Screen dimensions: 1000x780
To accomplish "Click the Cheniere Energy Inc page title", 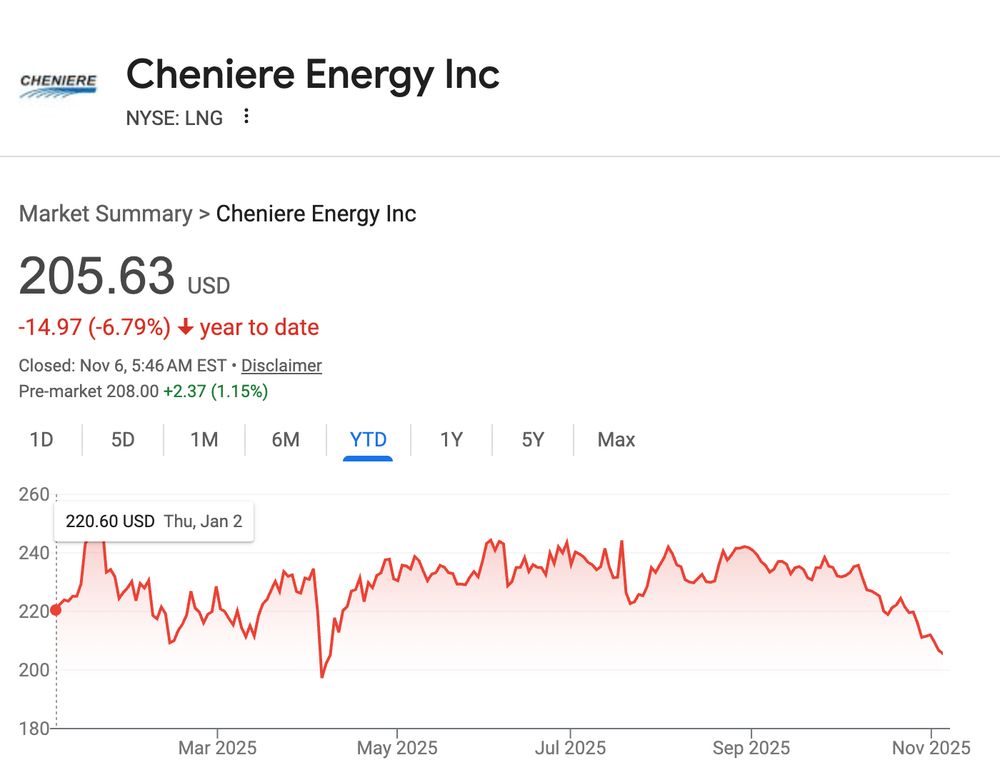I will 313,75.
